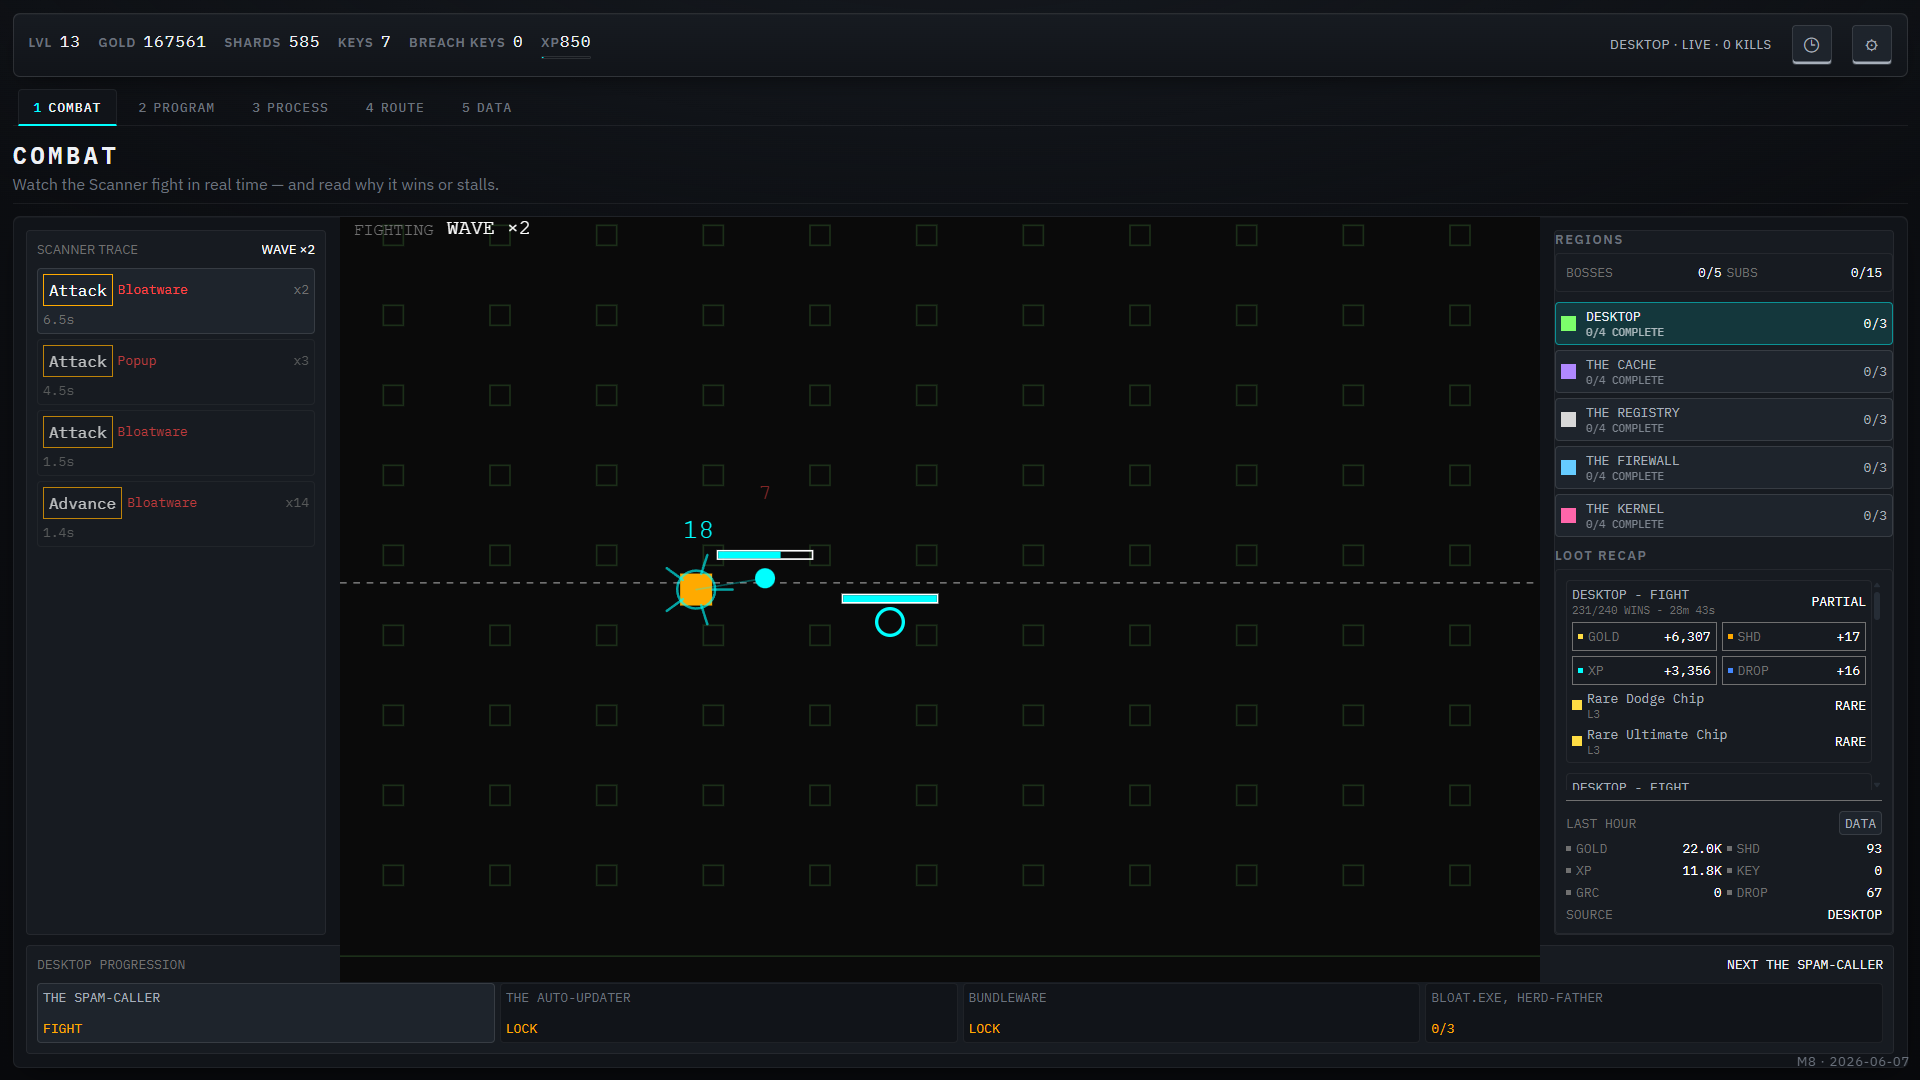Screen dimensions: 1920x1080
Task: Click the SHD +17 loot cell
Action: point(1793,637)
